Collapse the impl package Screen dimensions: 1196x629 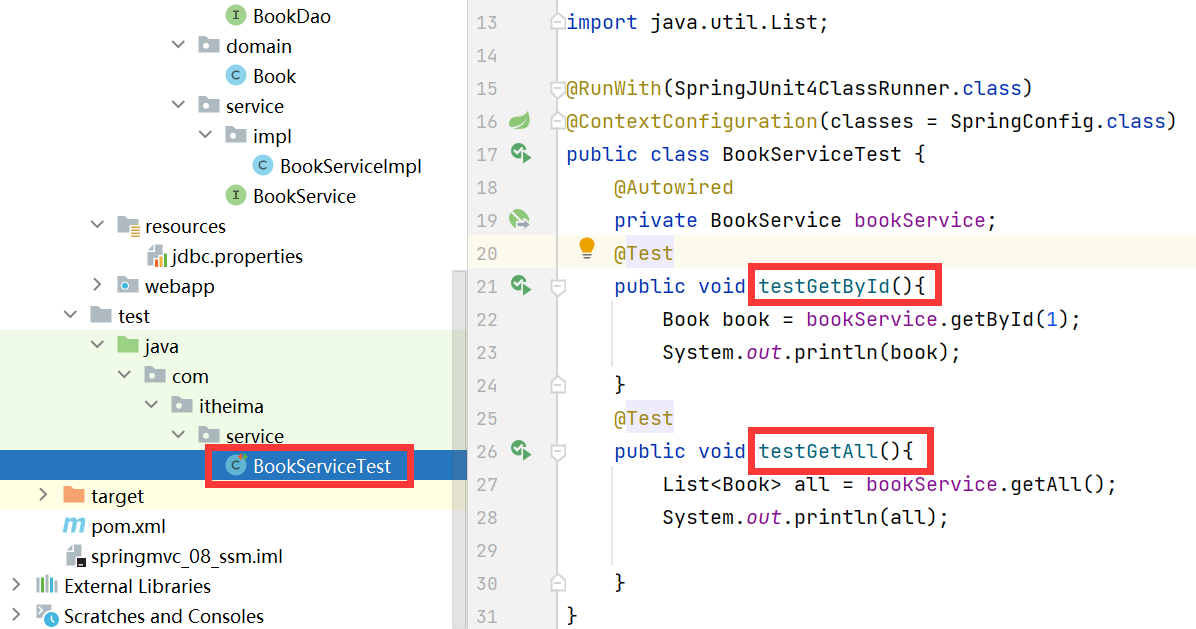(205, 135)
